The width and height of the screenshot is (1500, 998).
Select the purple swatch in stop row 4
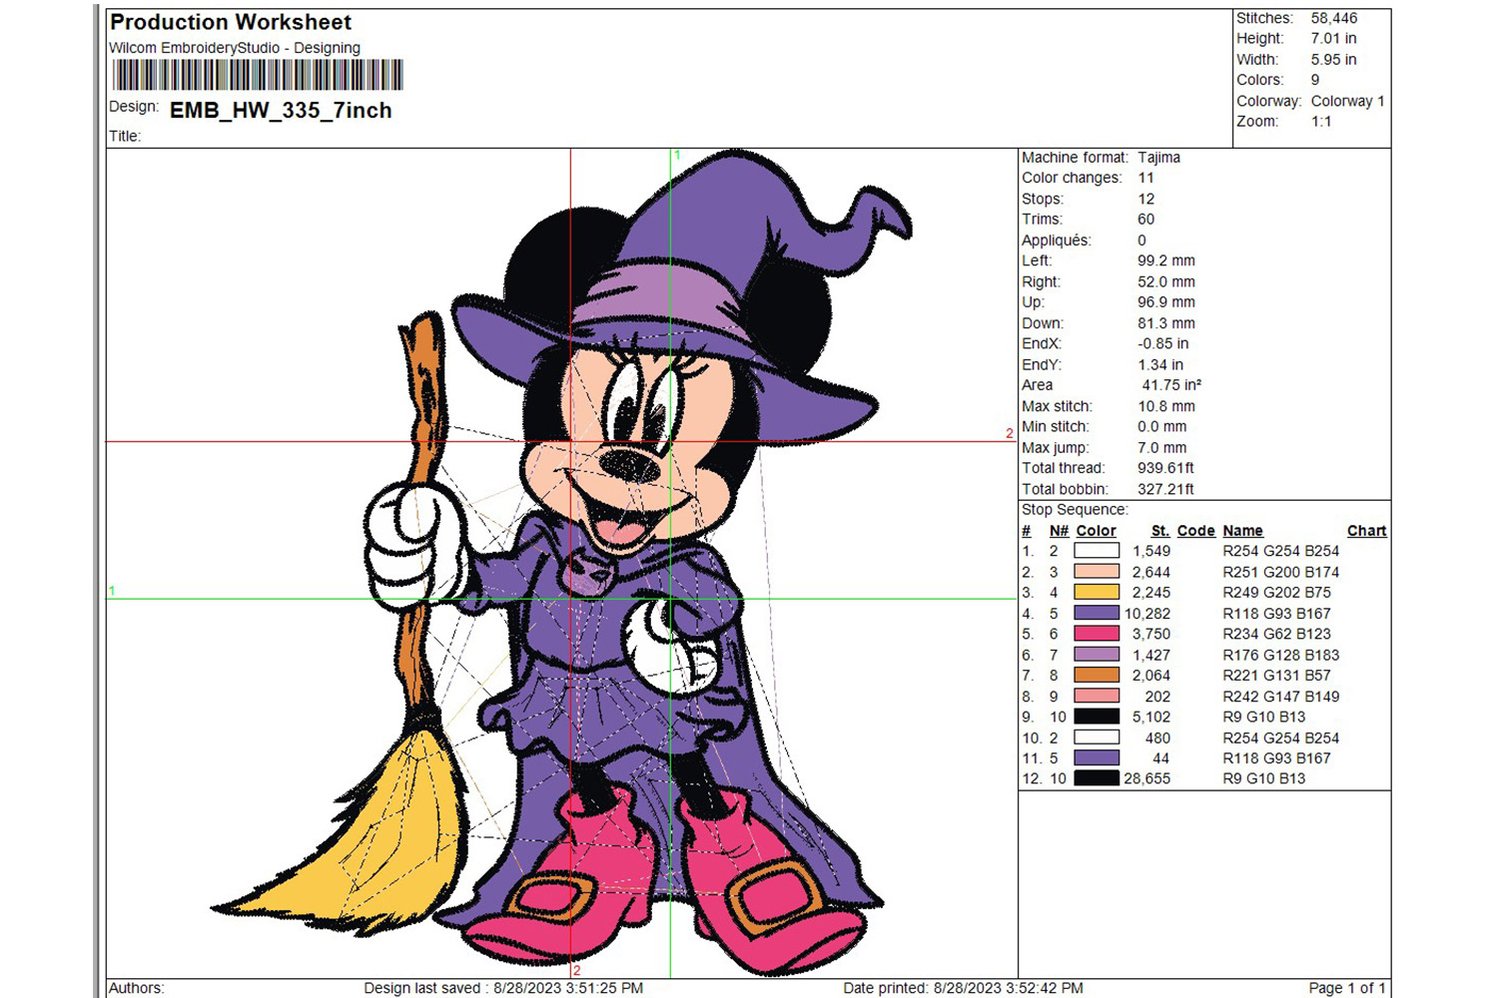1096,613
